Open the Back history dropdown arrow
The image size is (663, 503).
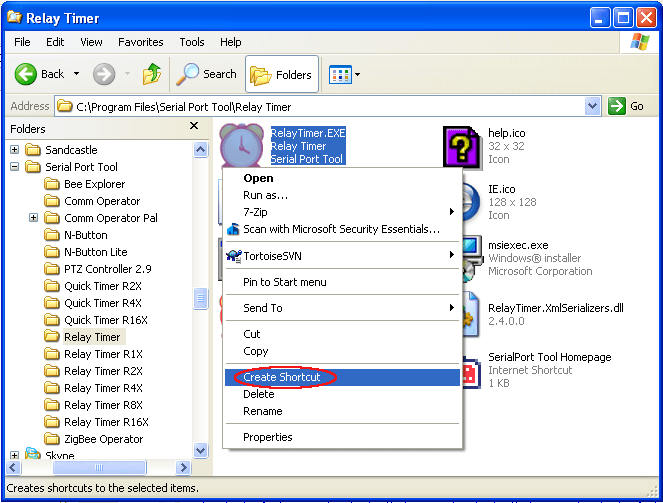point(76,74)
